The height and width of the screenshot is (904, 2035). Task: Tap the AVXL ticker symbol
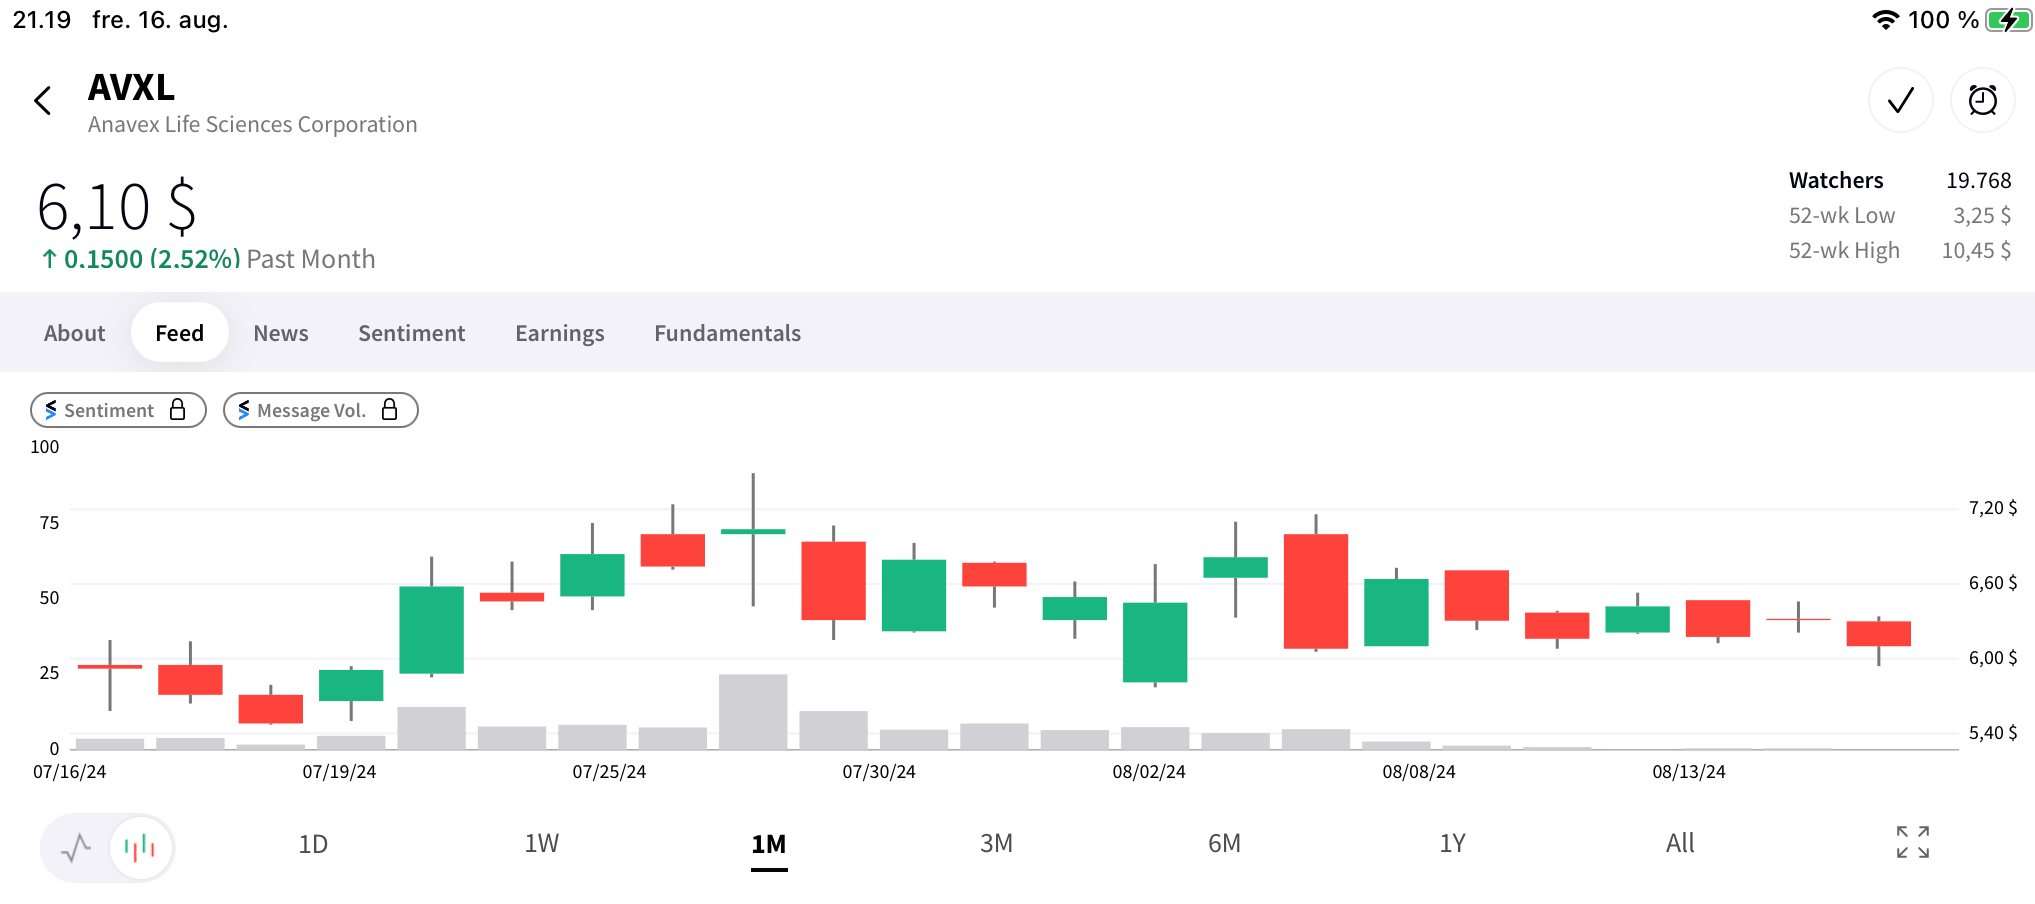tap(131, 88)
